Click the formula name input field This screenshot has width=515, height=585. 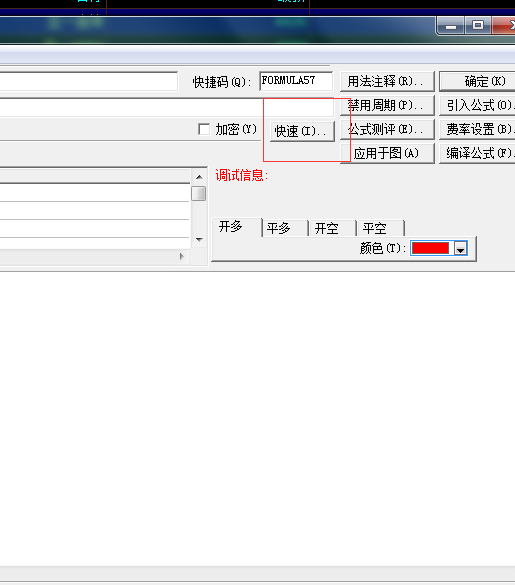point(89,81)
